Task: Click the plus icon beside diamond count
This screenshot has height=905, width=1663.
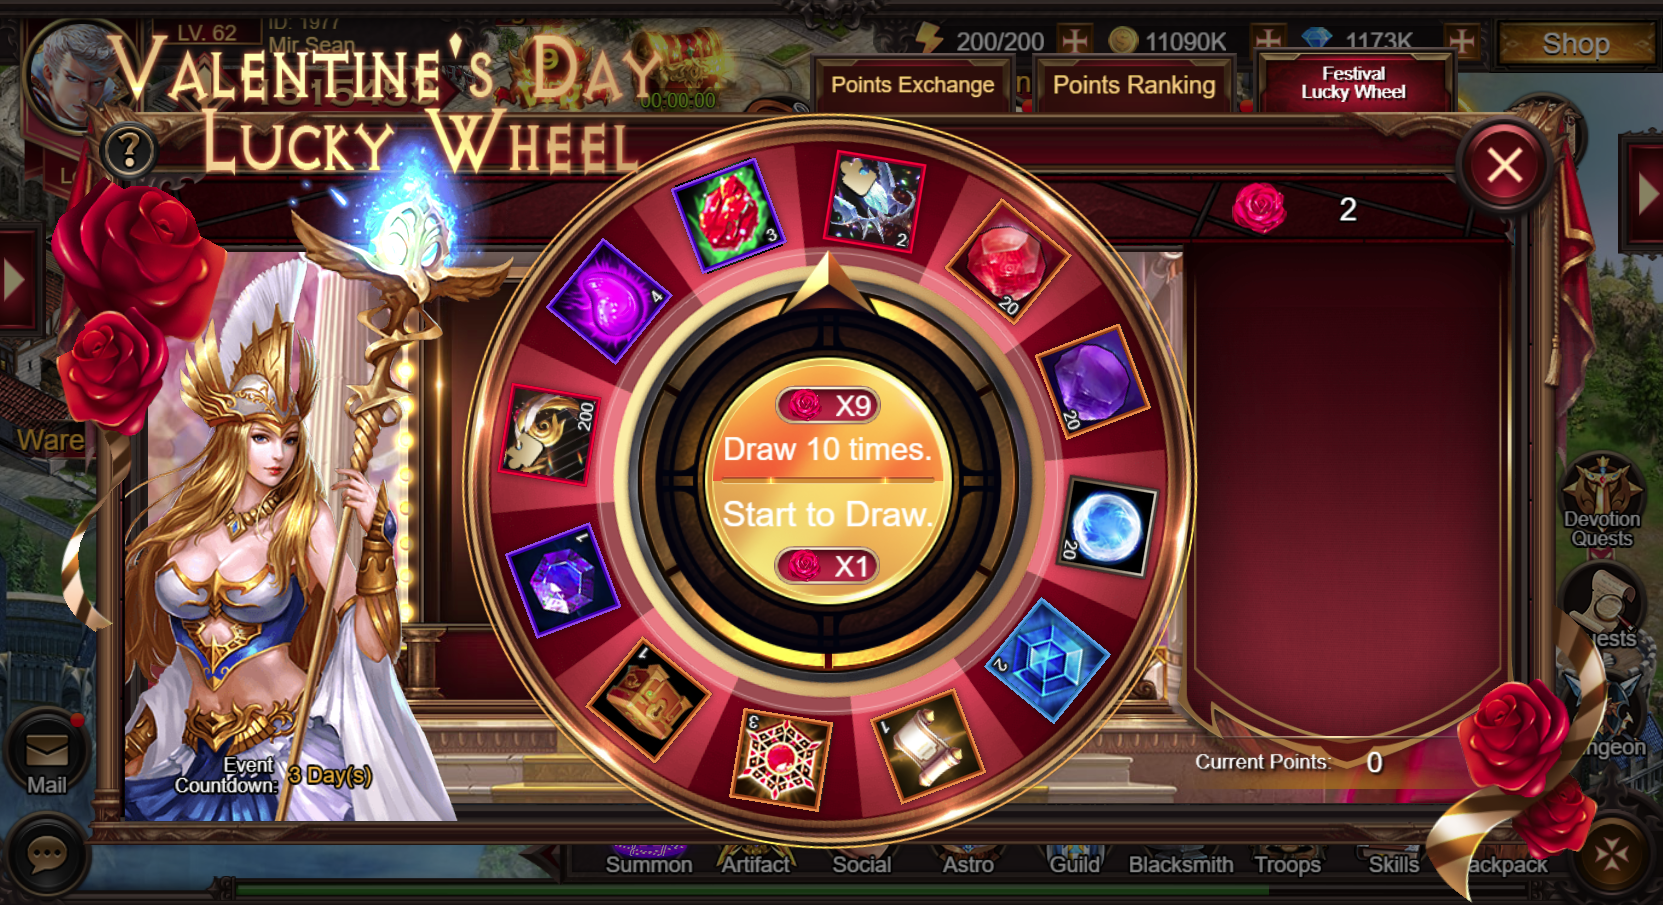Action: click(x=1462, y=41)
